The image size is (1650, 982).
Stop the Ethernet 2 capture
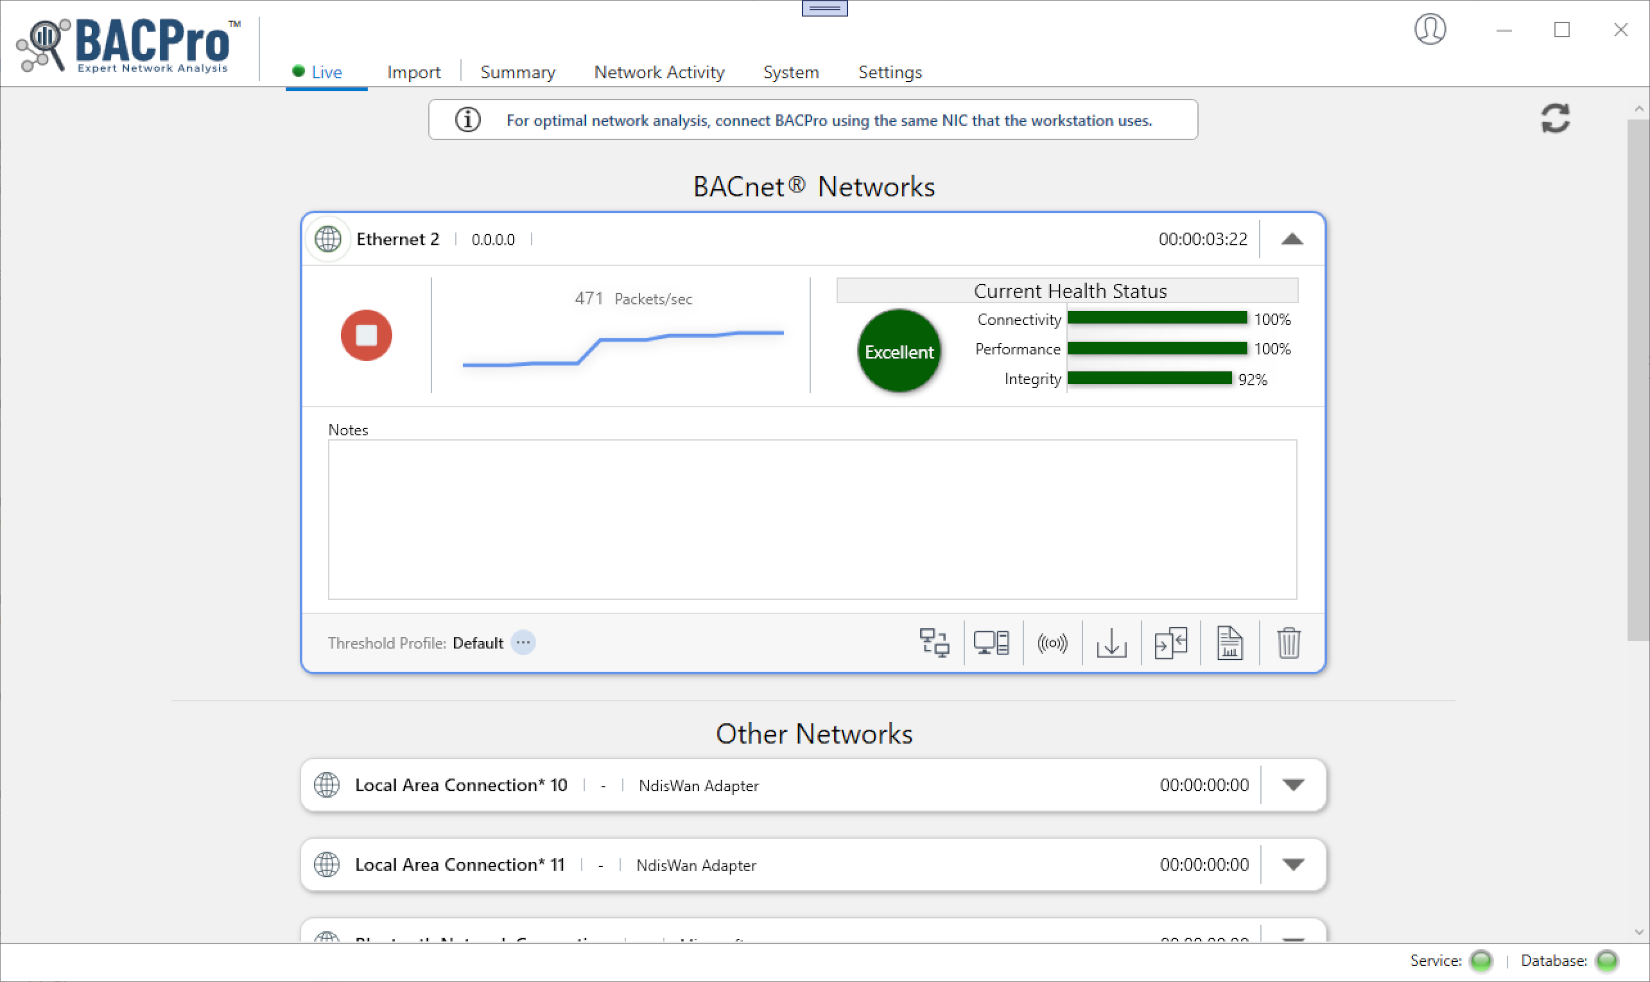coord(366,335)
